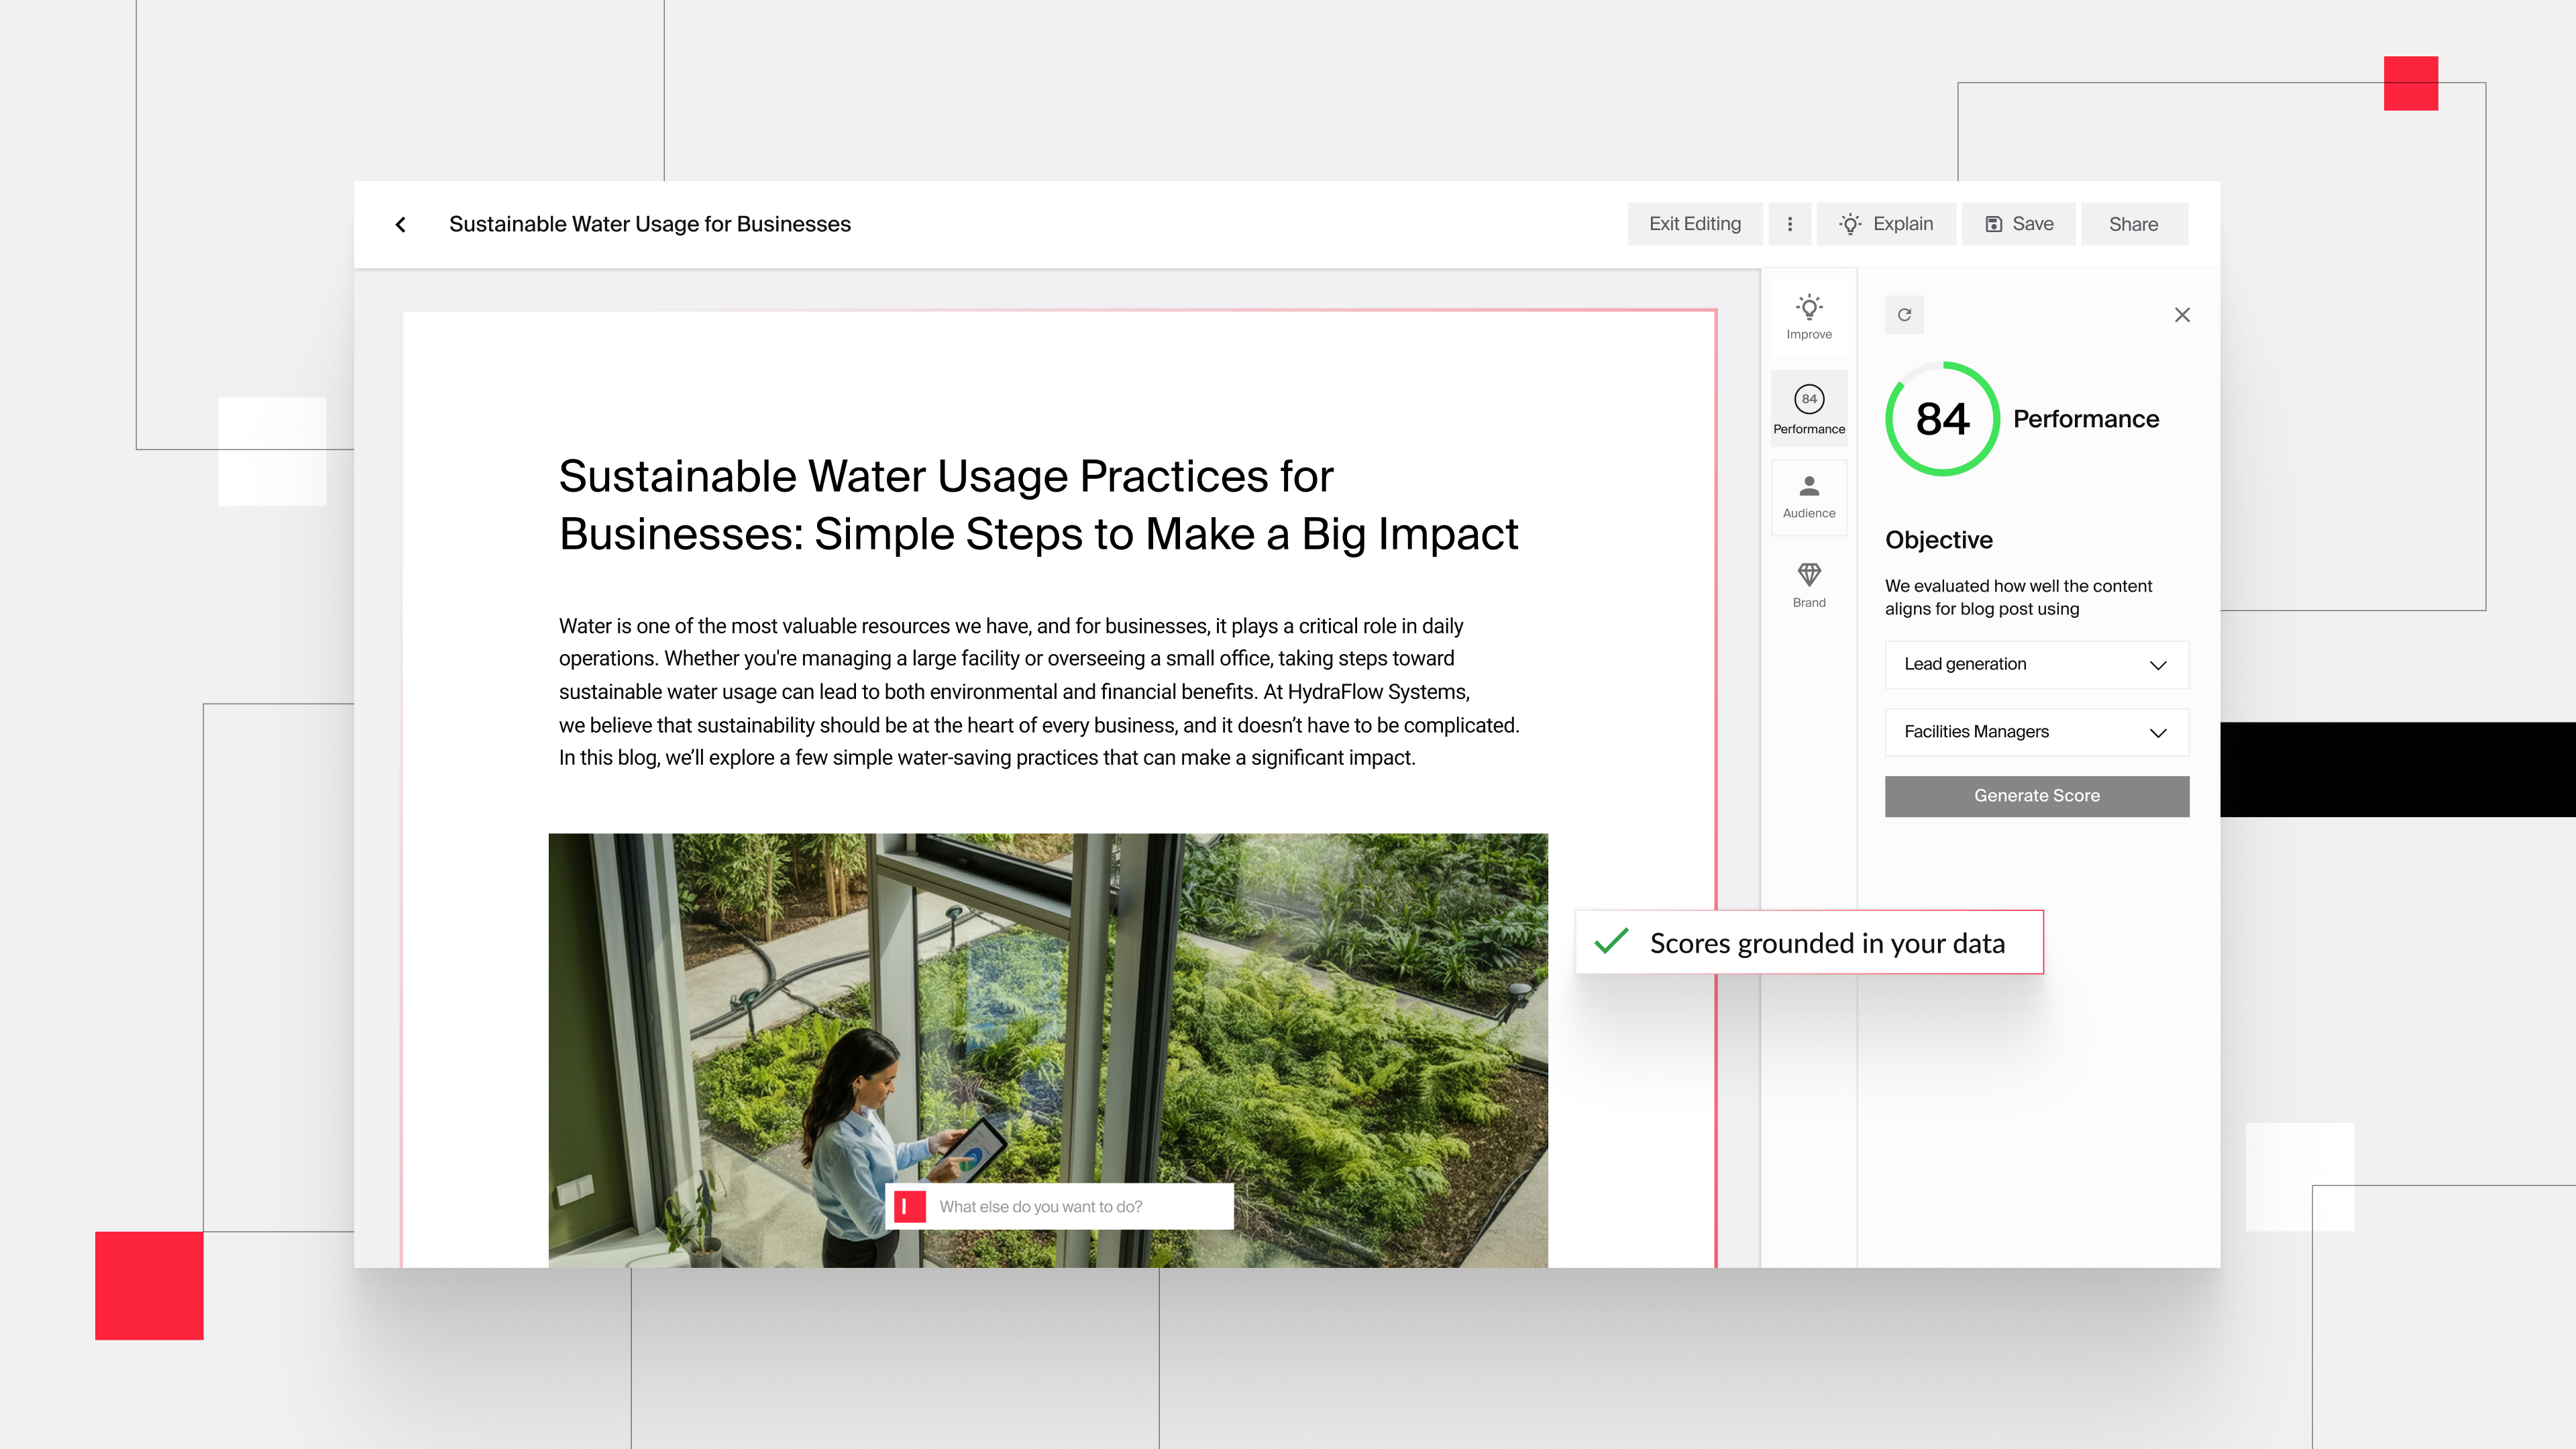This screenshot has height=1449, width=2576.
Task: Refresh the performance score
Action: coord(1905,315)
